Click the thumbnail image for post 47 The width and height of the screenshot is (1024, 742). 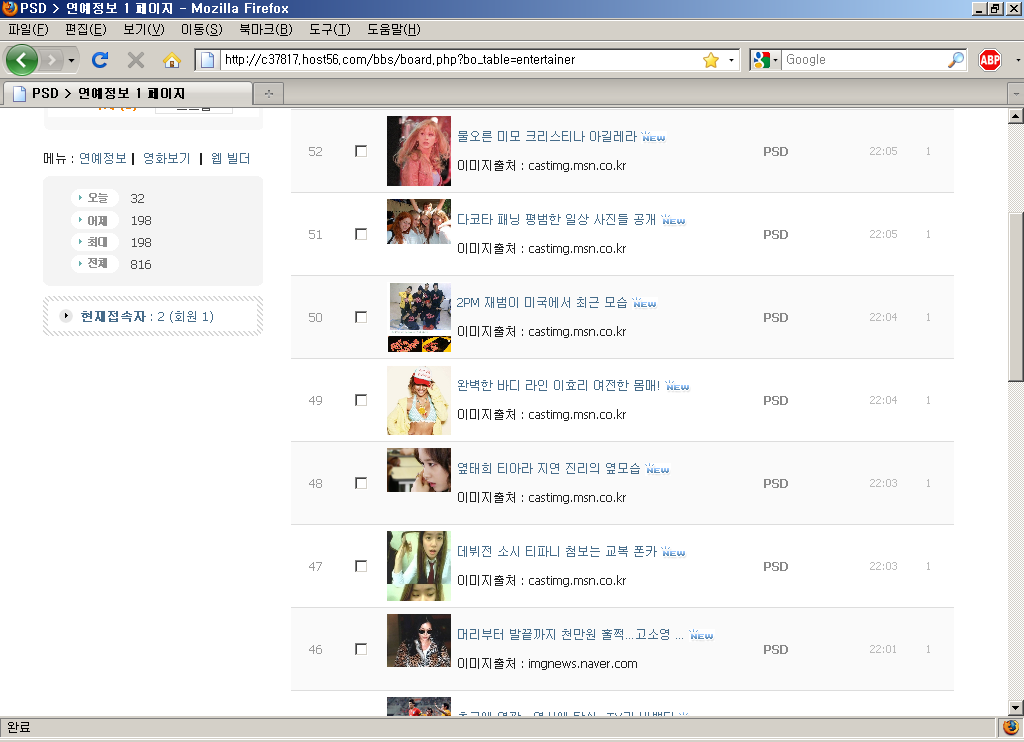click(x=418, y=566)
